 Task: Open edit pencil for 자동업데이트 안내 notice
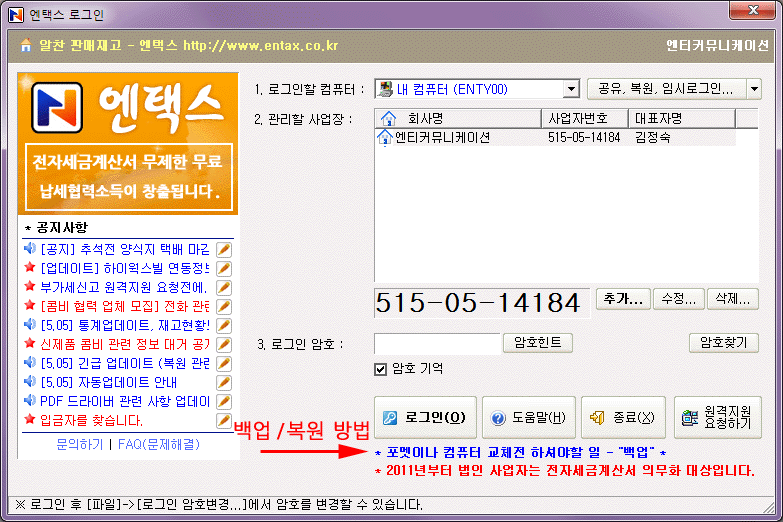[x=224, y=382]
